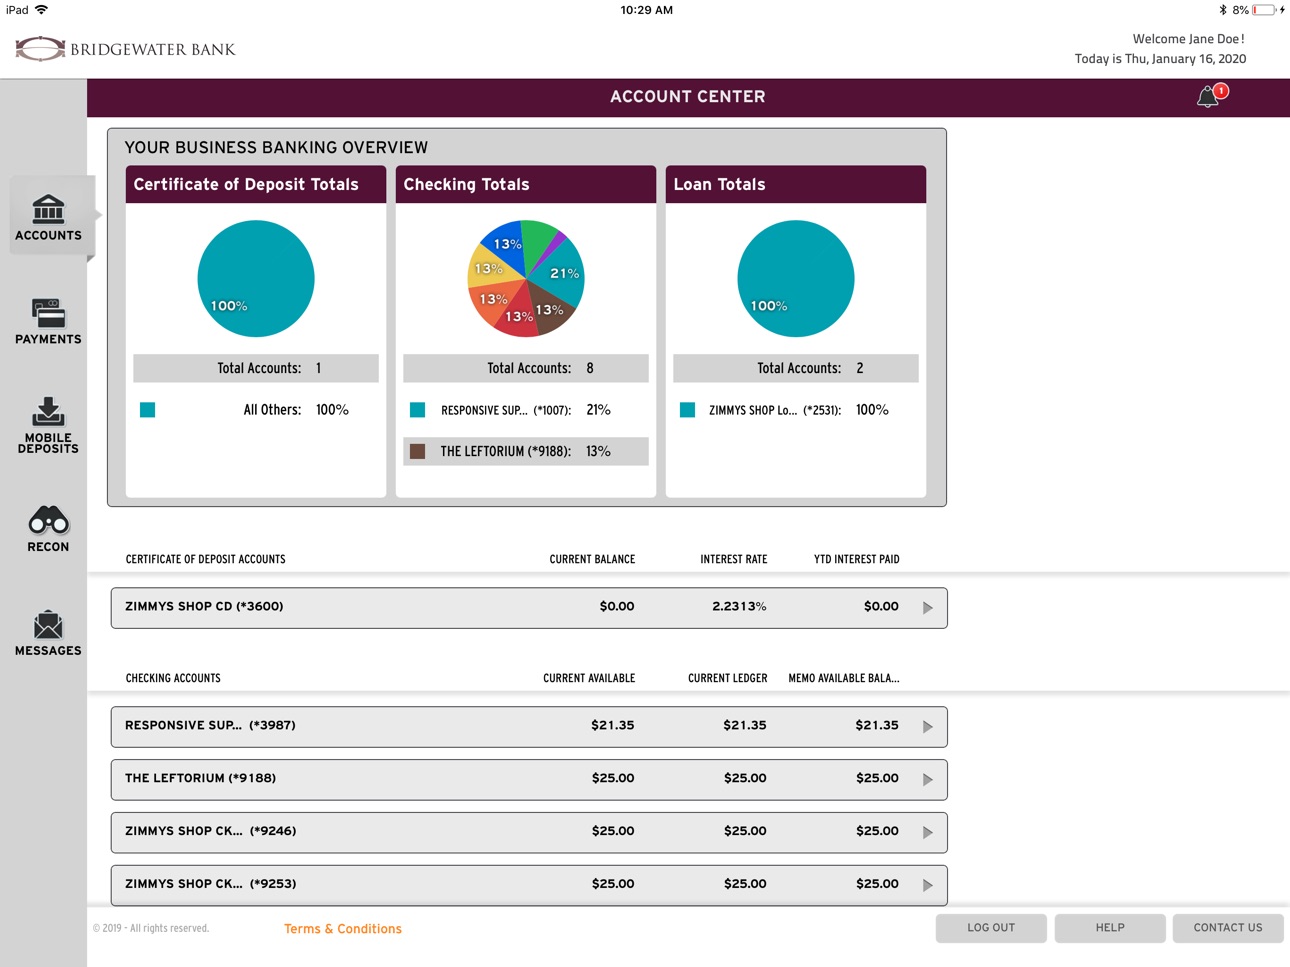Click the CURRENT AVAILABLE column header

[x=589, y=678]
